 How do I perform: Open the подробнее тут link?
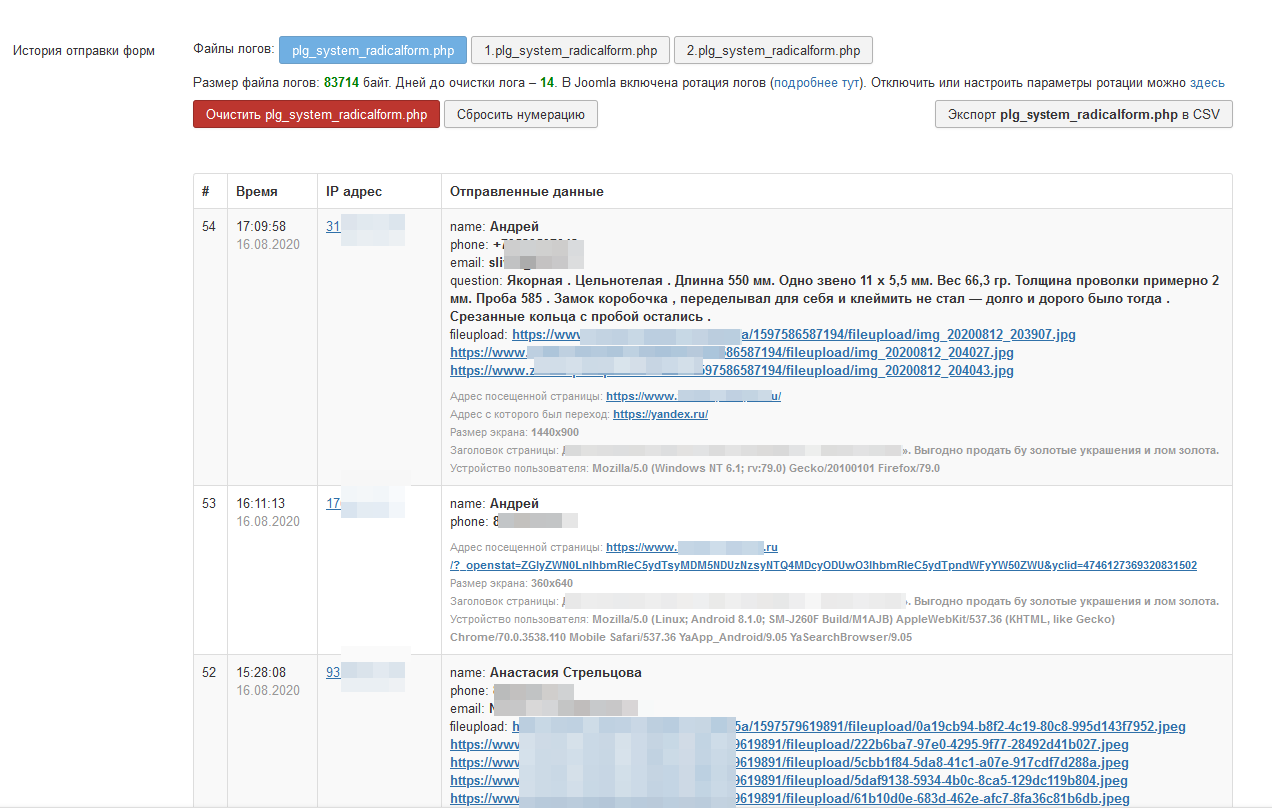pyautogui.click(x=816, y=83)
